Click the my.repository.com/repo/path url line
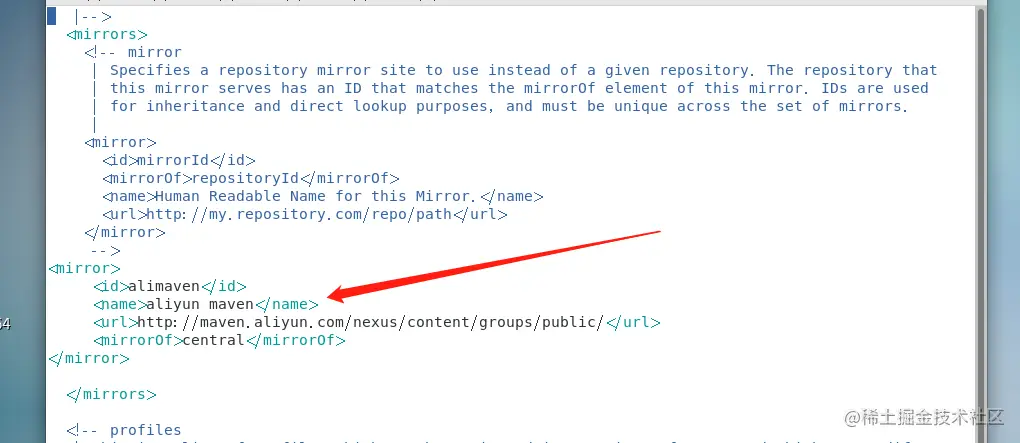This screenshot has width=1020, height=443. pos(304,214)
